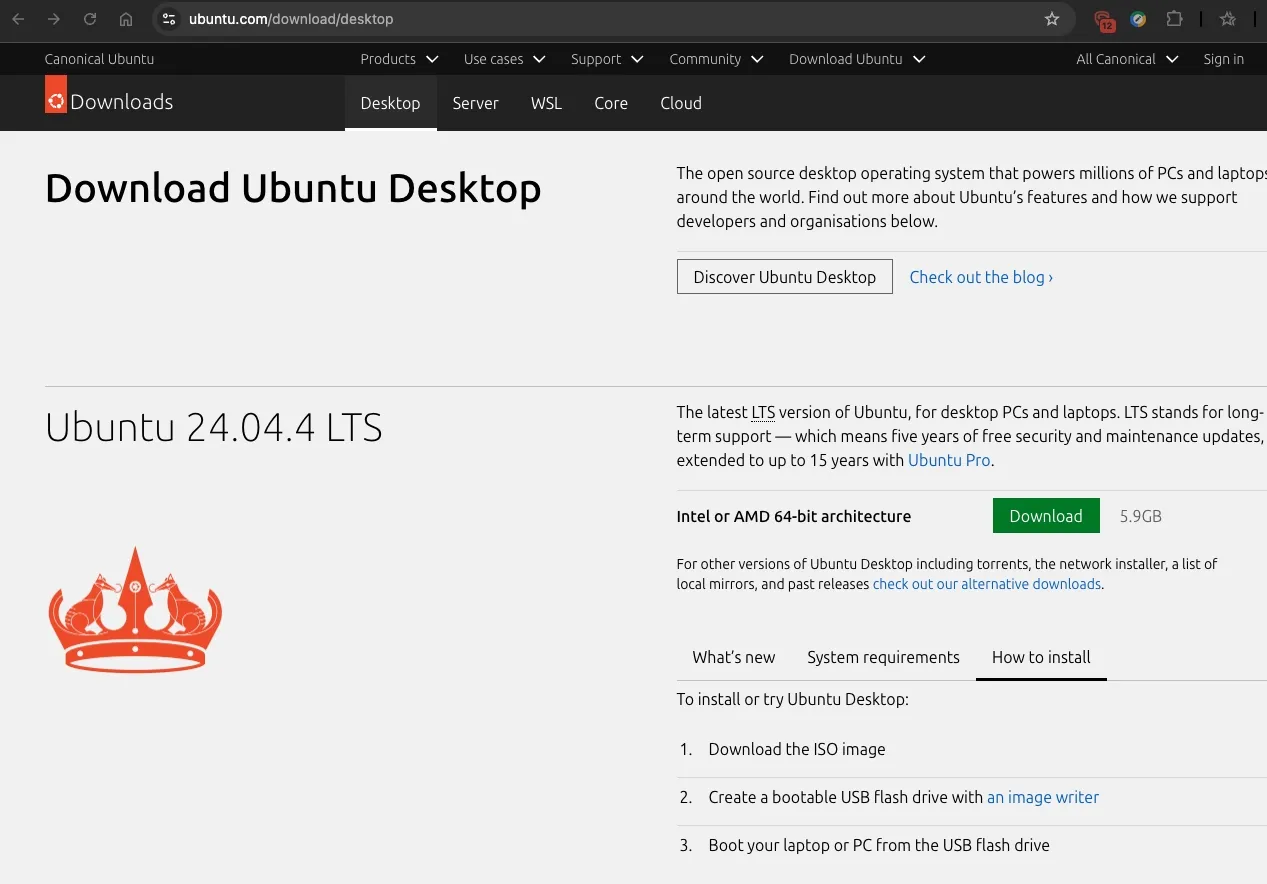The image size is (1267, 884).
Task: Open the Check out the blog link
Action: coord(981,277)
